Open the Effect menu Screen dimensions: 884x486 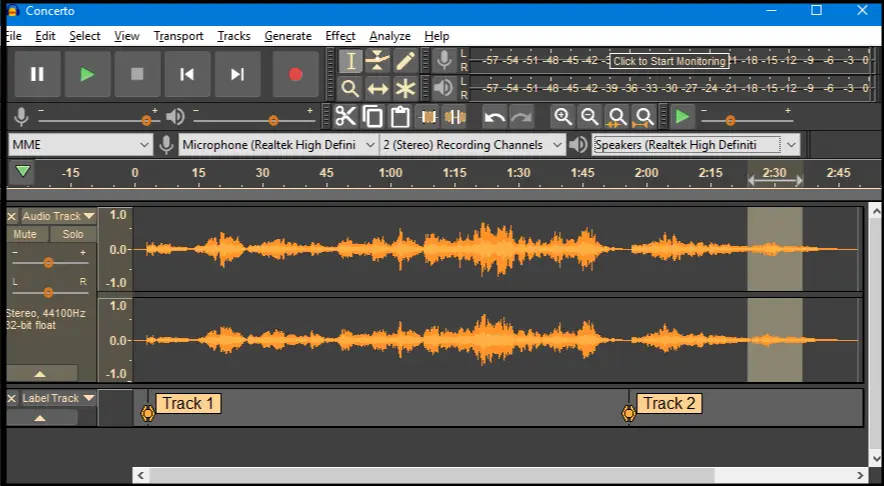tap(340, 36)
